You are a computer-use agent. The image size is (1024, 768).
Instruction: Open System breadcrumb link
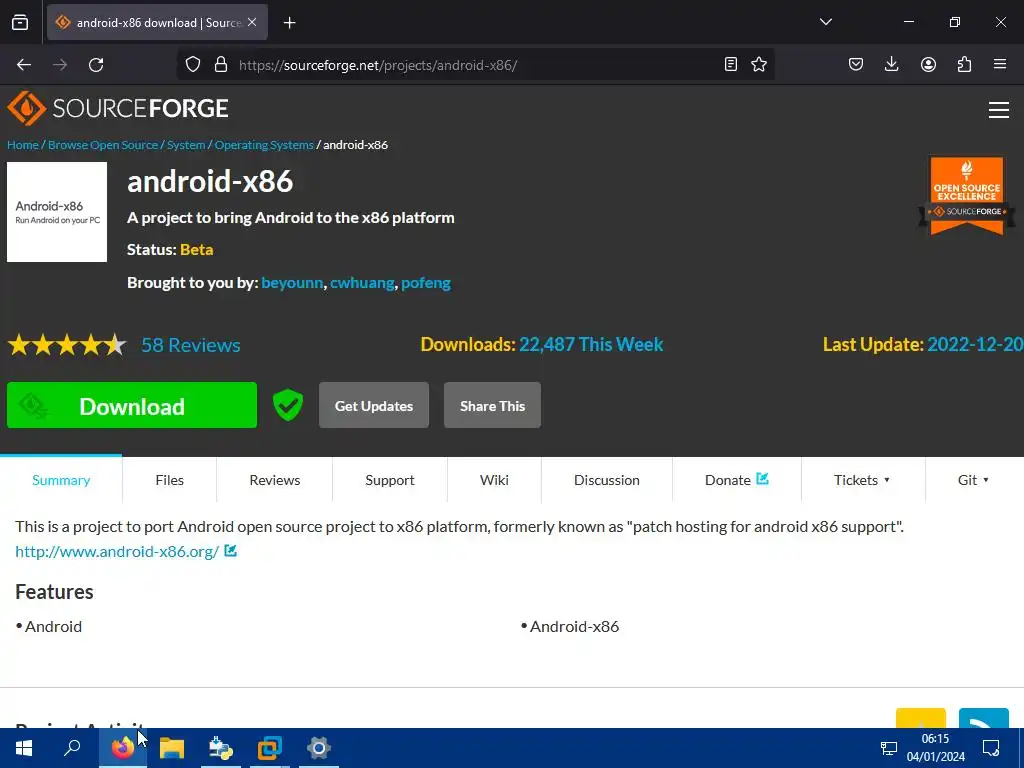coord(186,145)
